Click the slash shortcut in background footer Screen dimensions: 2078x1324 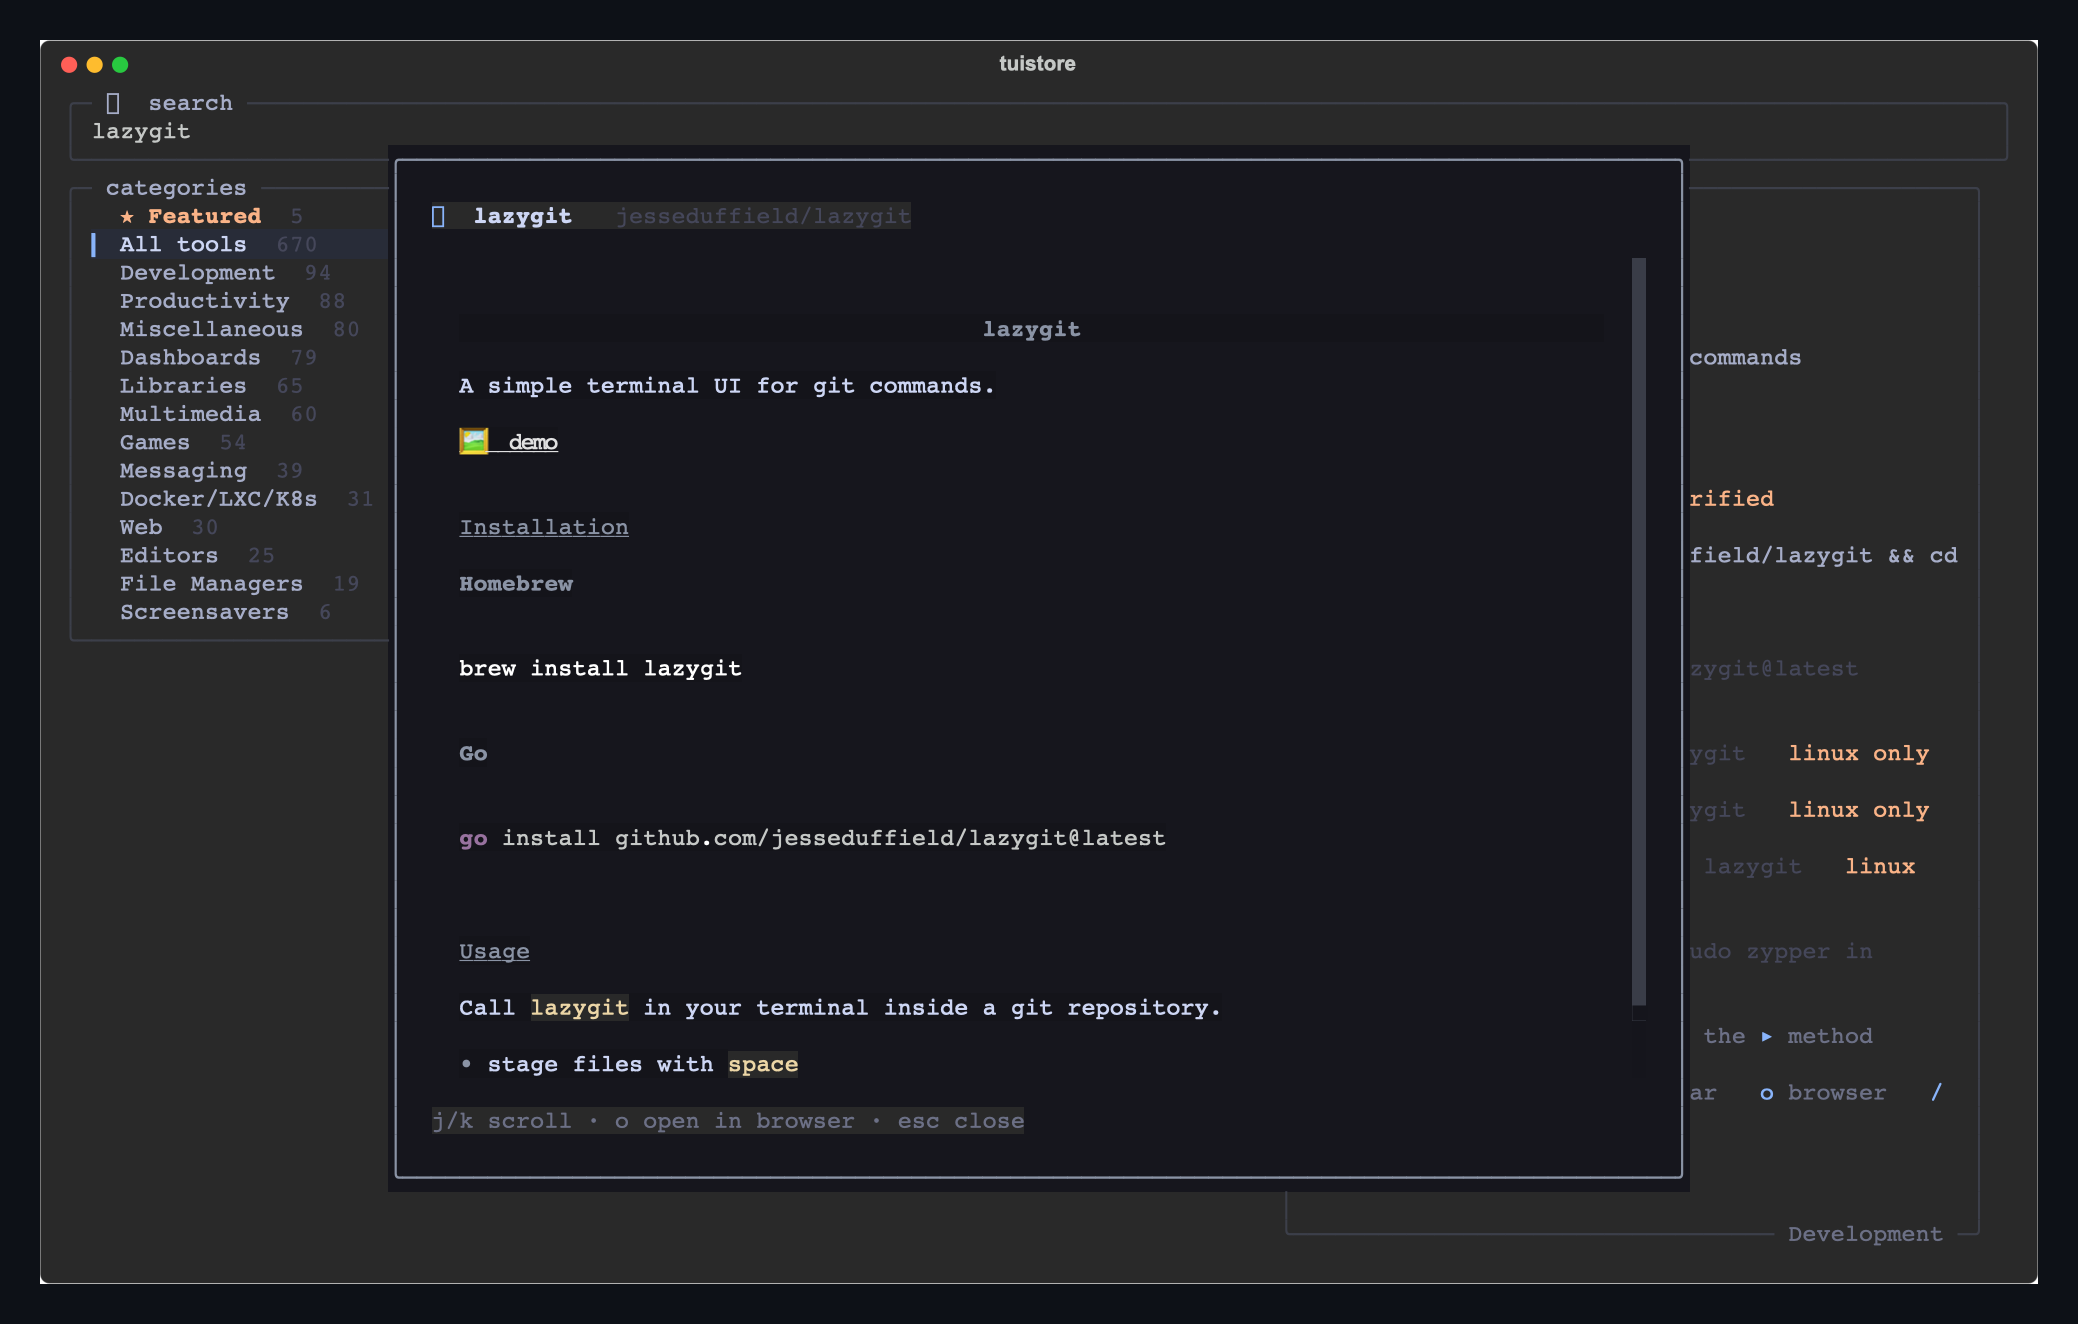[1936, 1092]
